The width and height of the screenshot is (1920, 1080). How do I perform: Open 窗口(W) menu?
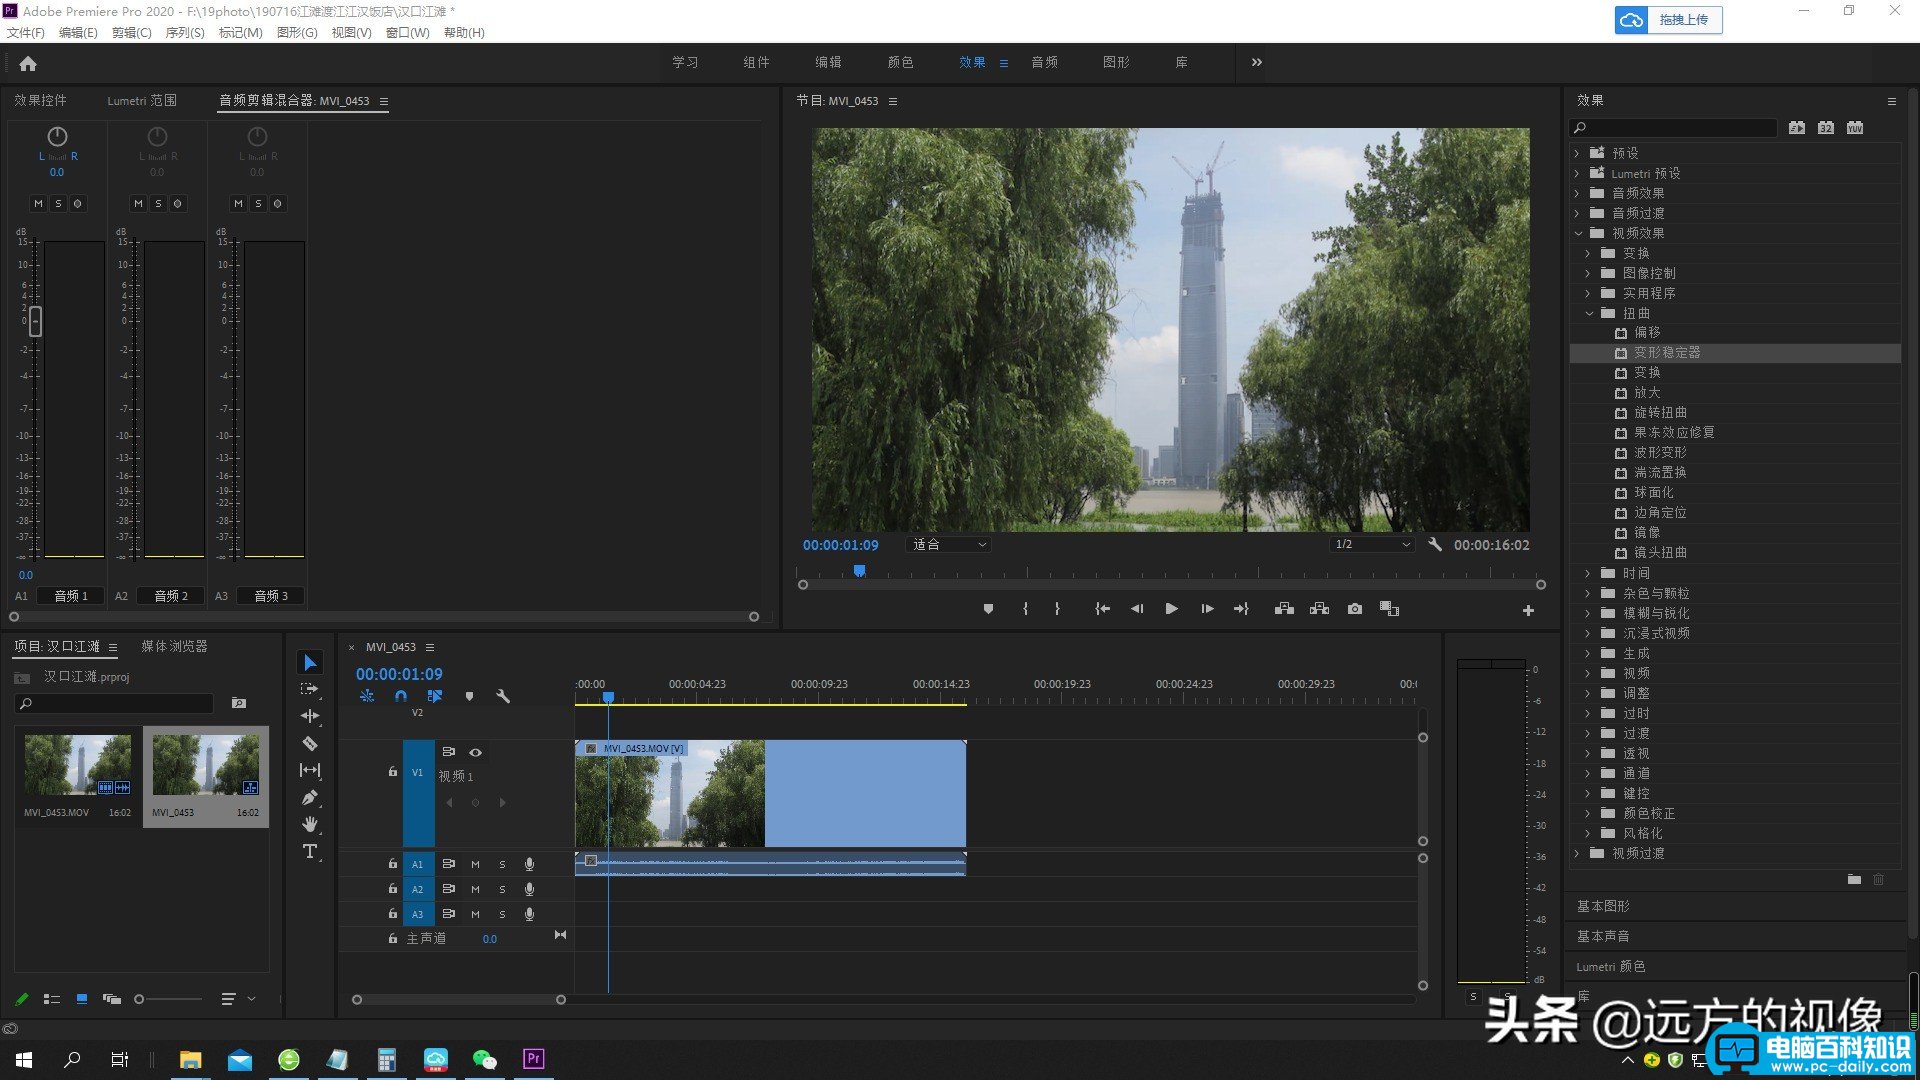click(407, 32)
